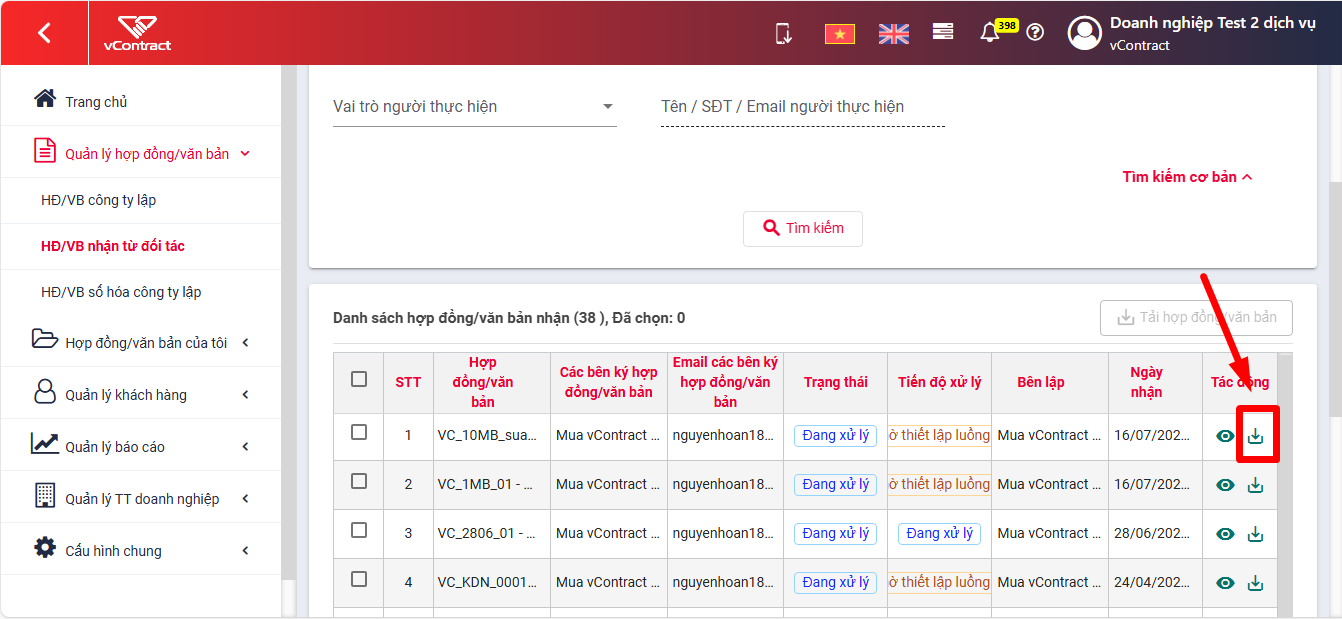Open the Vai trò người thực hiện dropdown
Screen dimensions: 1342x619
pos(474,107)
